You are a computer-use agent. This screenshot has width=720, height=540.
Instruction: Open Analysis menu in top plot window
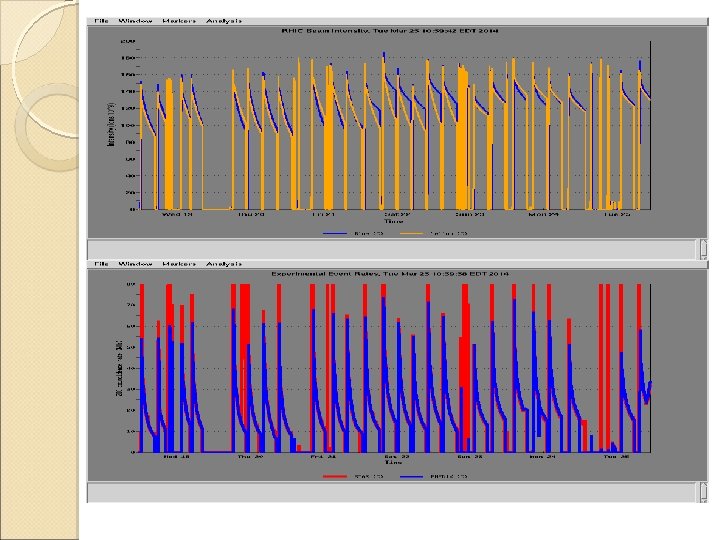tap(224, 21)
